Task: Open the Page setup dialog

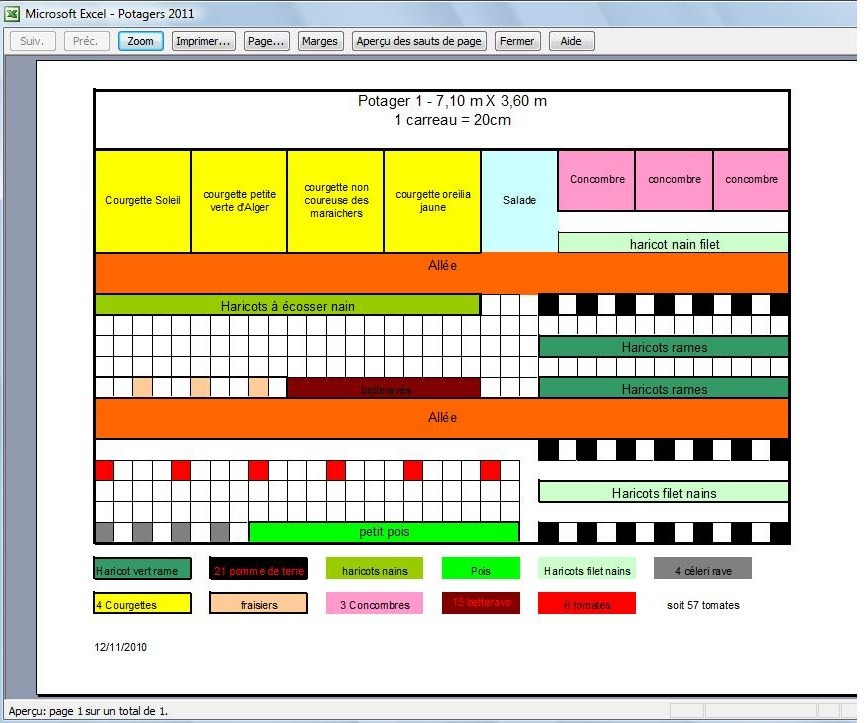Action: 266,41
